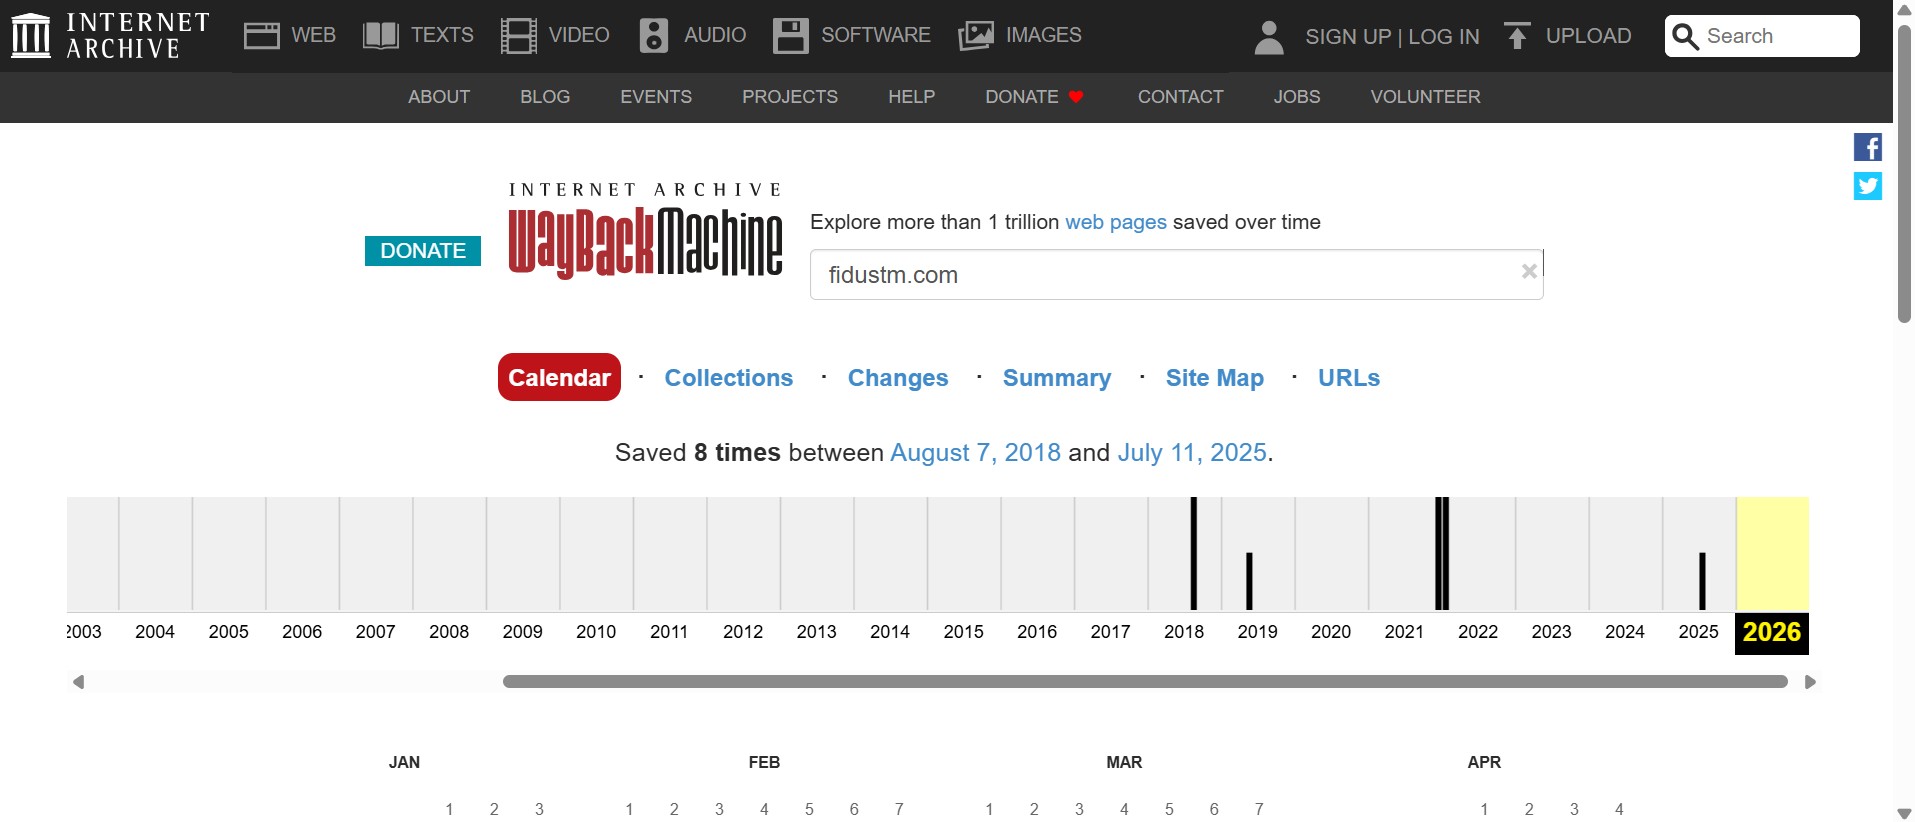Clear the URL field with X
The width and height of the screenshot is (1915, 822).
(x=1529, y=271)
